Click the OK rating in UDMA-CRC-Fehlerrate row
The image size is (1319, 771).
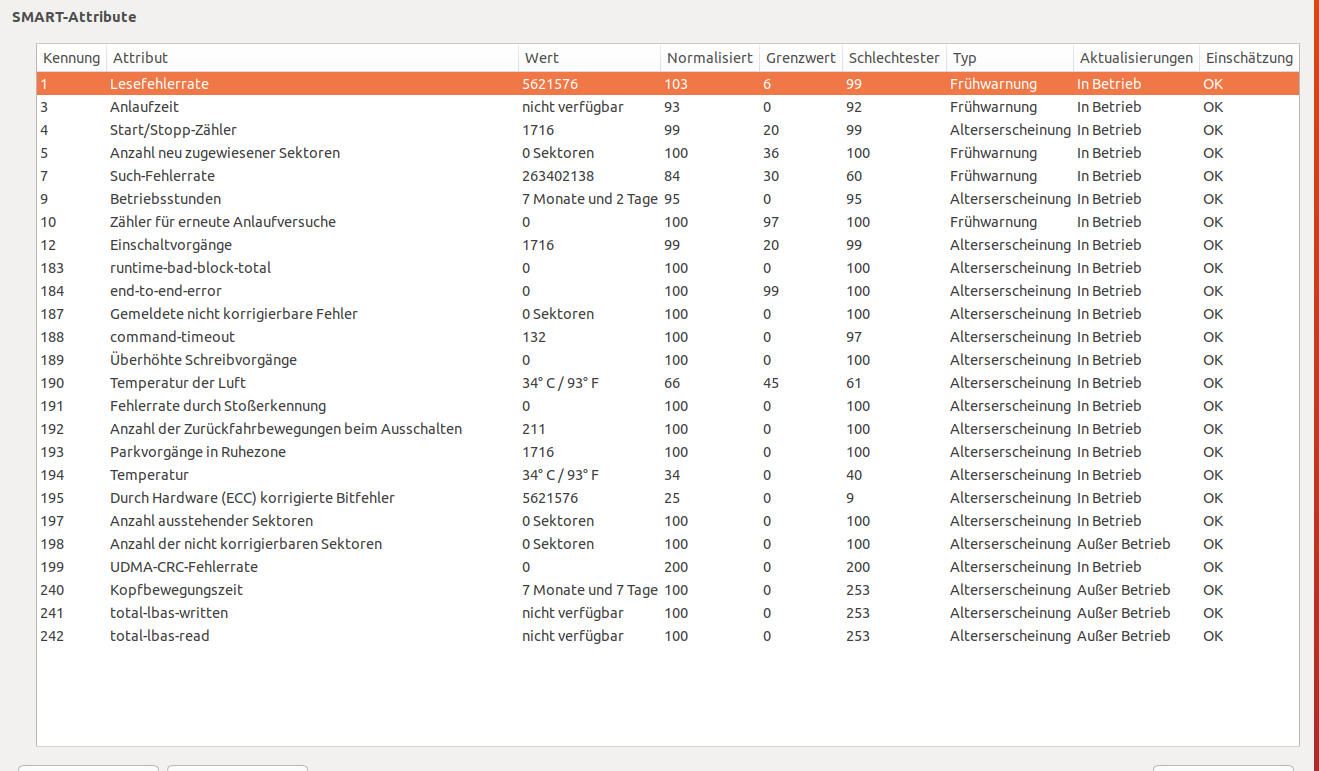[x=1213, y=567]
